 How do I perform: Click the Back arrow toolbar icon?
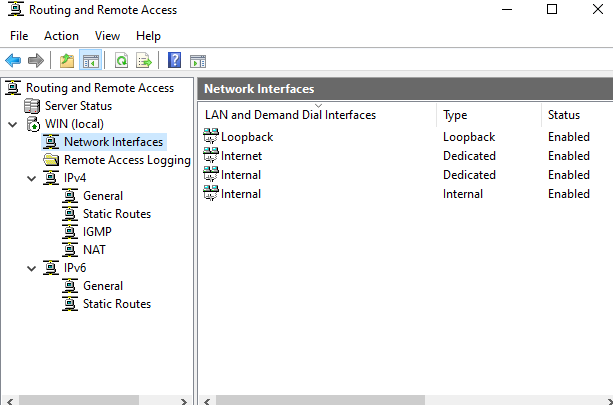tap(13, 61)
